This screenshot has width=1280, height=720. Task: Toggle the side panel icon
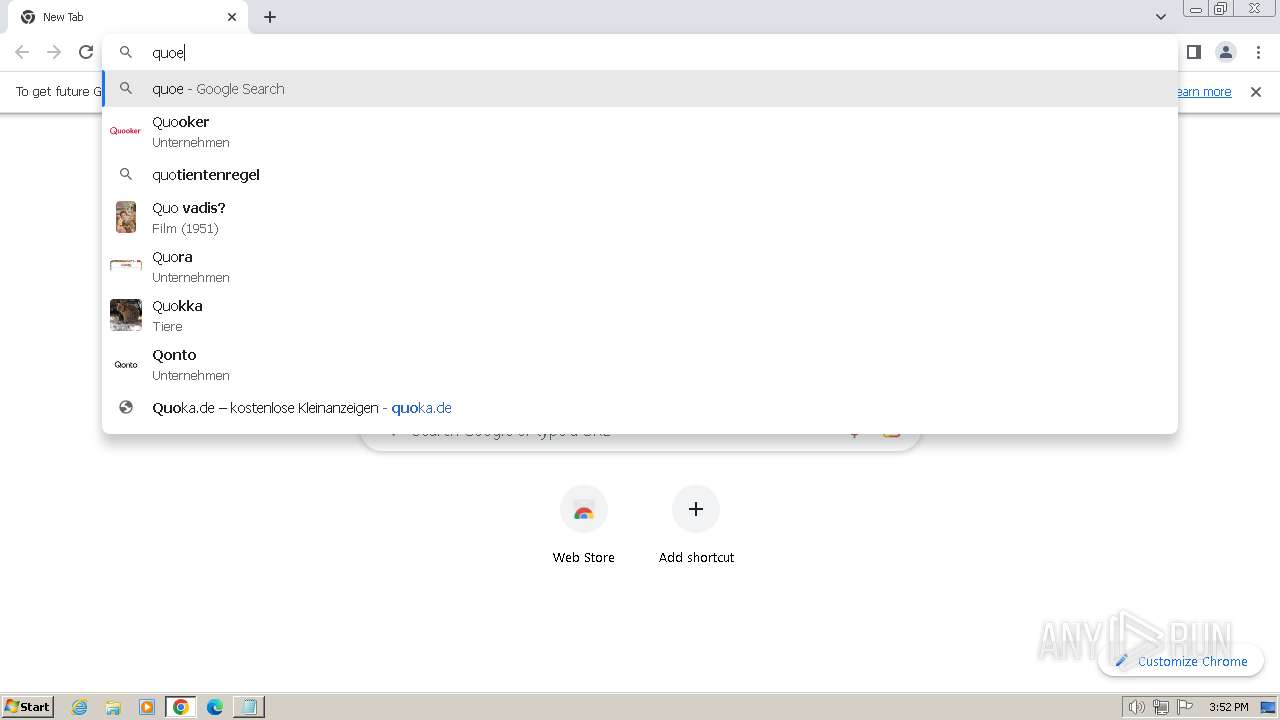[1194, 52]
